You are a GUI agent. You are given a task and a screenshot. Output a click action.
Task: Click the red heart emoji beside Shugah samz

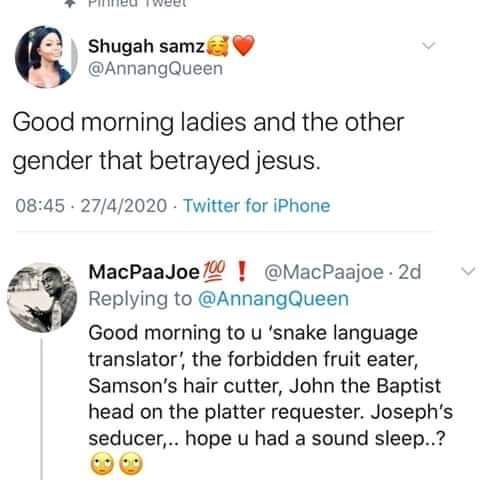(243, 45)
